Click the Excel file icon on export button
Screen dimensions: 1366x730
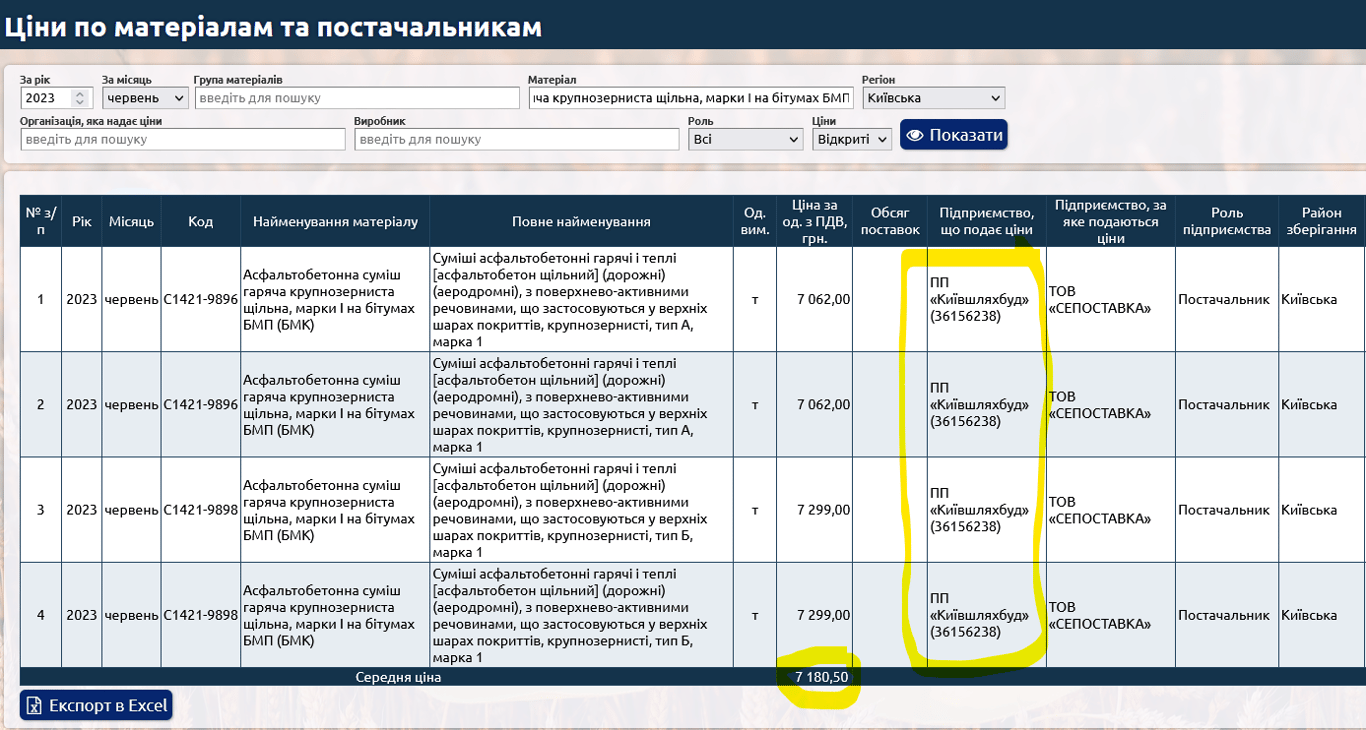pyautogui.click(x=34, y=706)
